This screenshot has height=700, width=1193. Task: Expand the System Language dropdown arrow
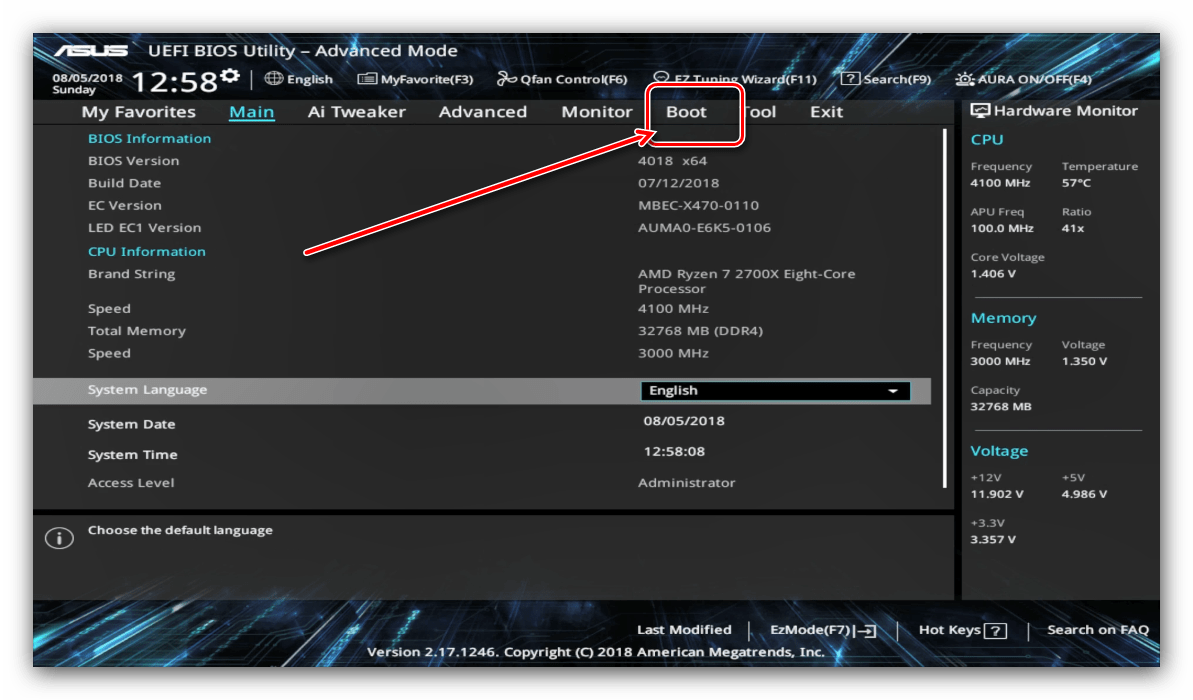coord(893,391)
